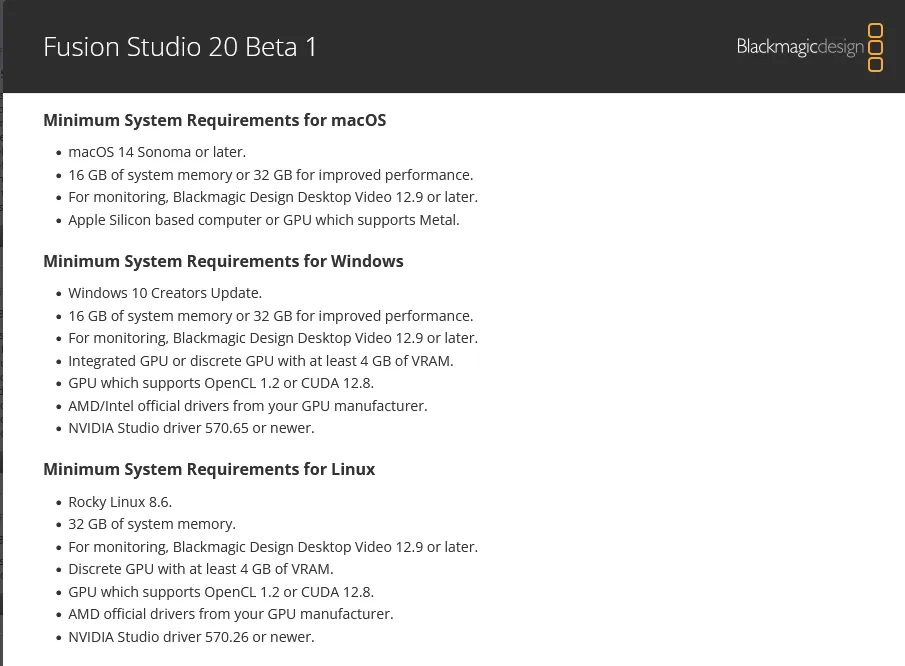Select heading "Minimum System Requirements for Linux"
Image resolution: width=905 pixels, height=666 pixels.
coord(209,469)
